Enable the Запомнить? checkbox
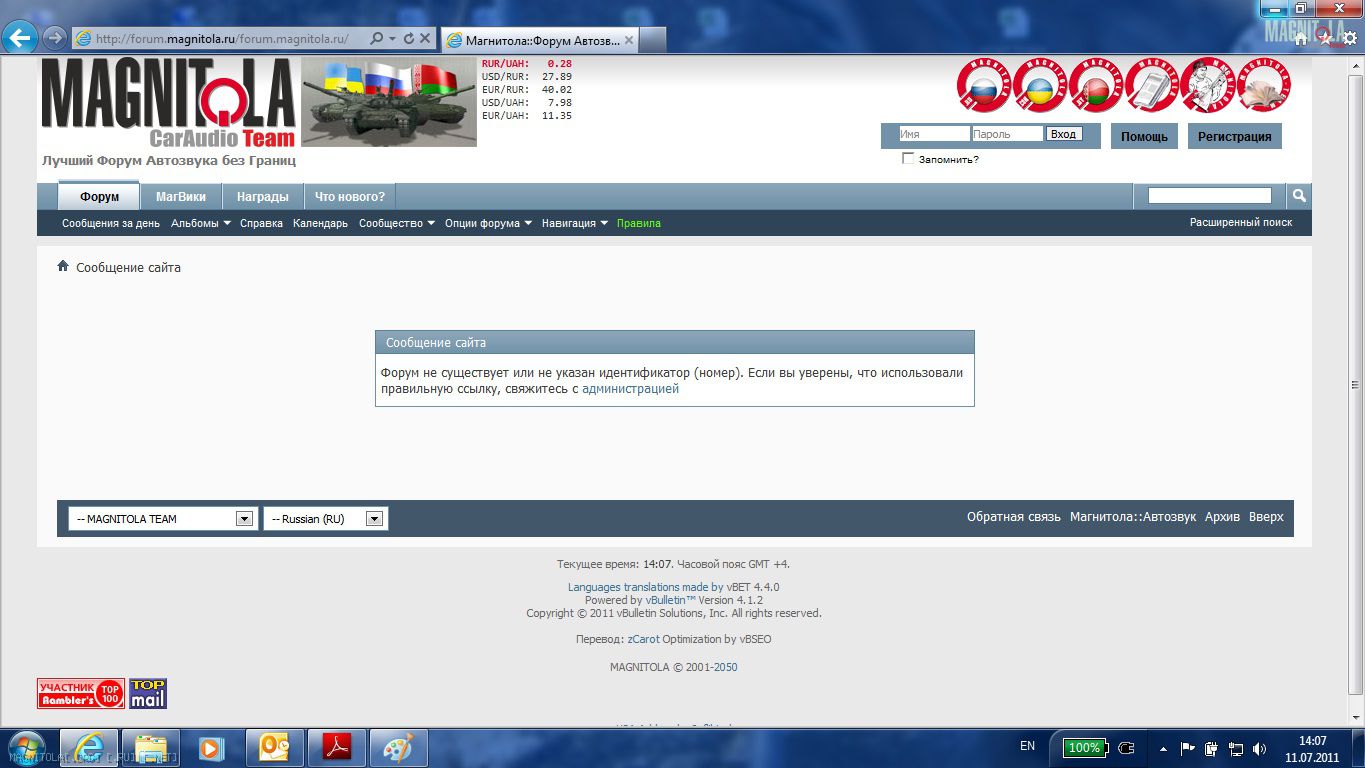The height and width of the screenshot is (768, 1365). tap(908, 159)
